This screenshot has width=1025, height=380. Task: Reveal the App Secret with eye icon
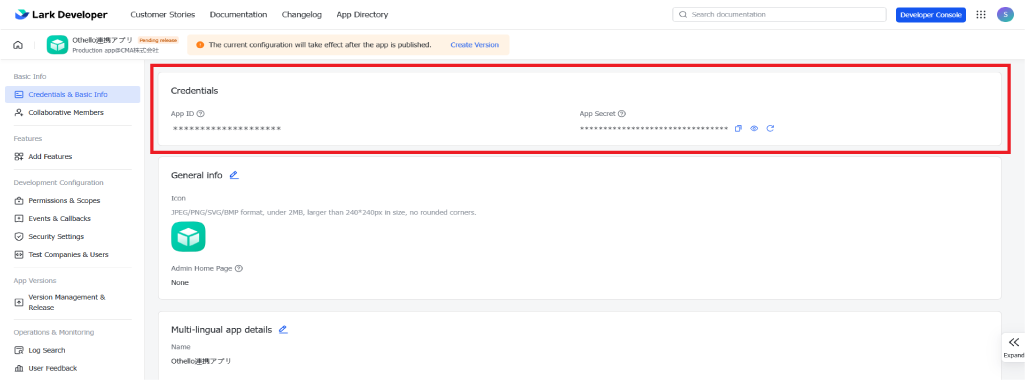click(754, 128)
